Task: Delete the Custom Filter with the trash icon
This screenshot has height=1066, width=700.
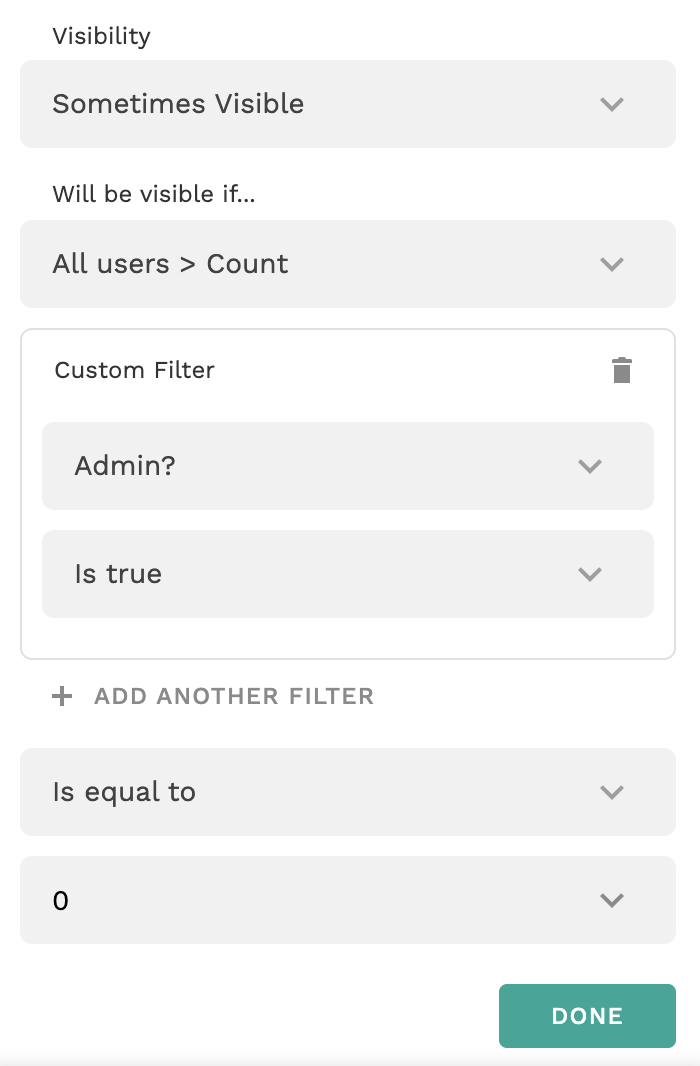Action: click(622, 370)
